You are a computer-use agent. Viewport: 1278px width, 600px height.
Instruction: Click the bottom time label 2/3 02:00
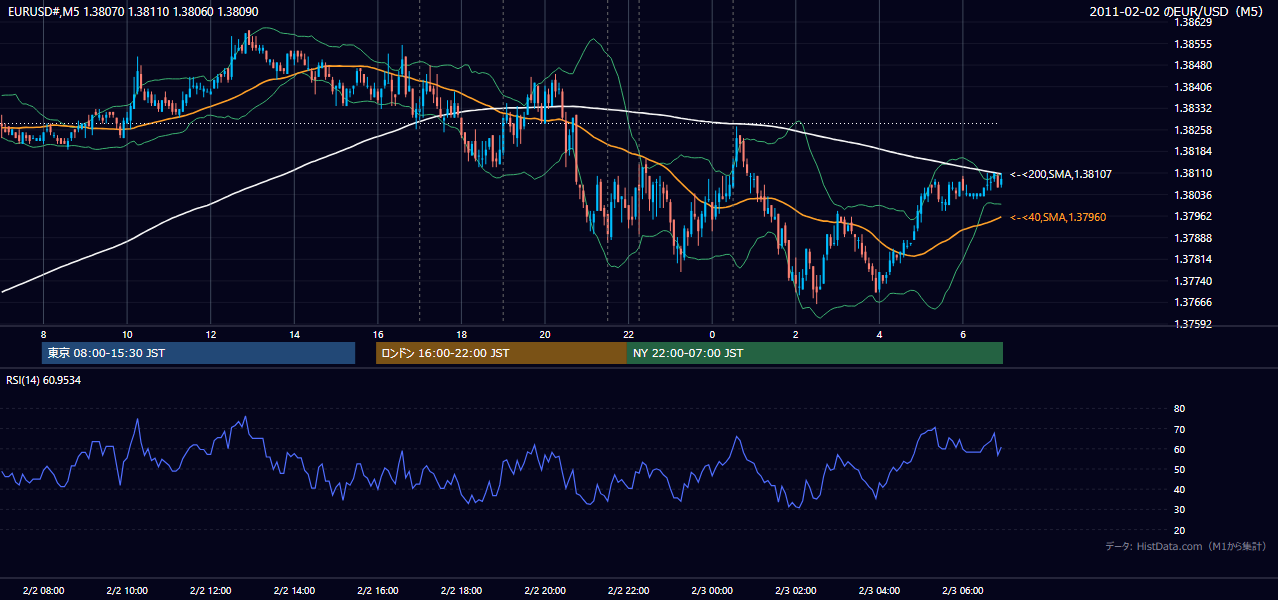click(x=795, y=591)
